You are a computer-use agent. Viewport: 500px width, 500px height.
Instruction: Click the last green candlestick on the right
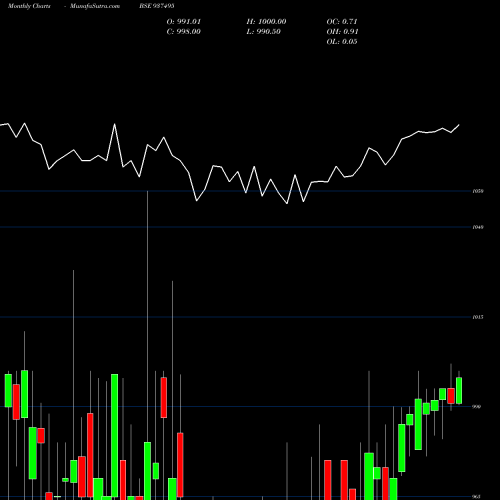tap(459, 391)
